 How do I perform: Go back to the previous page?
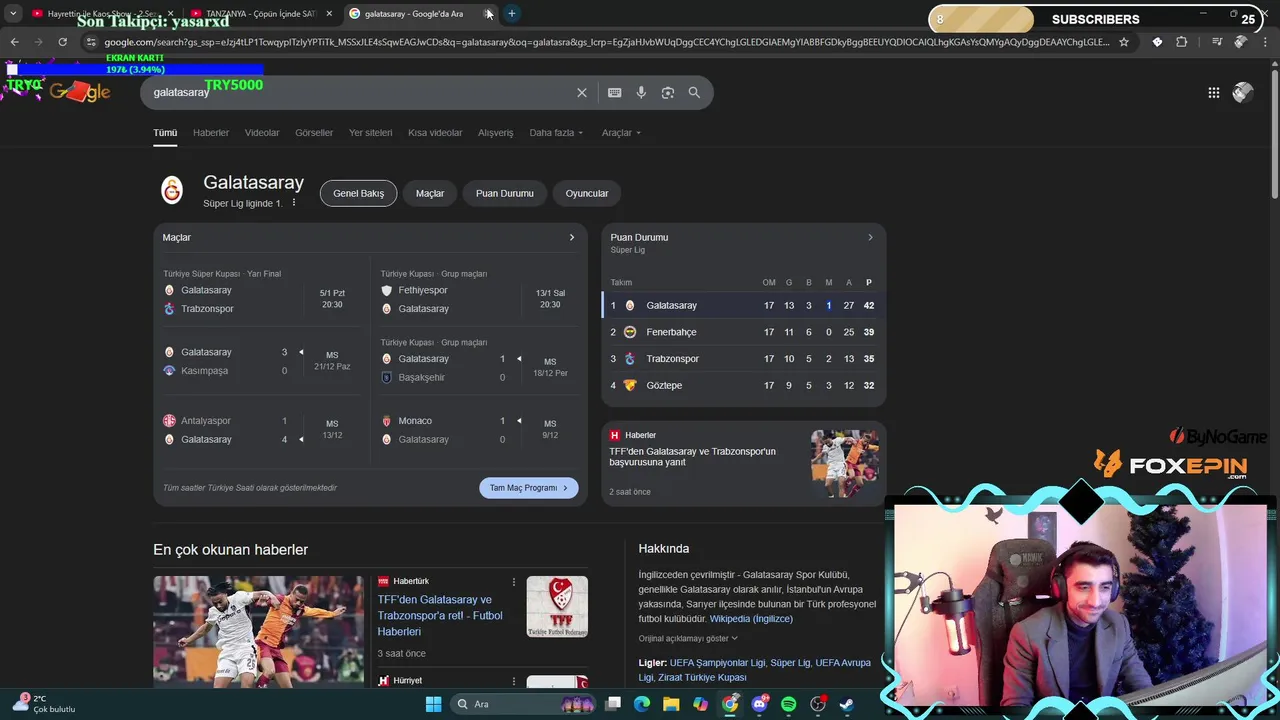tap(14, 42)
